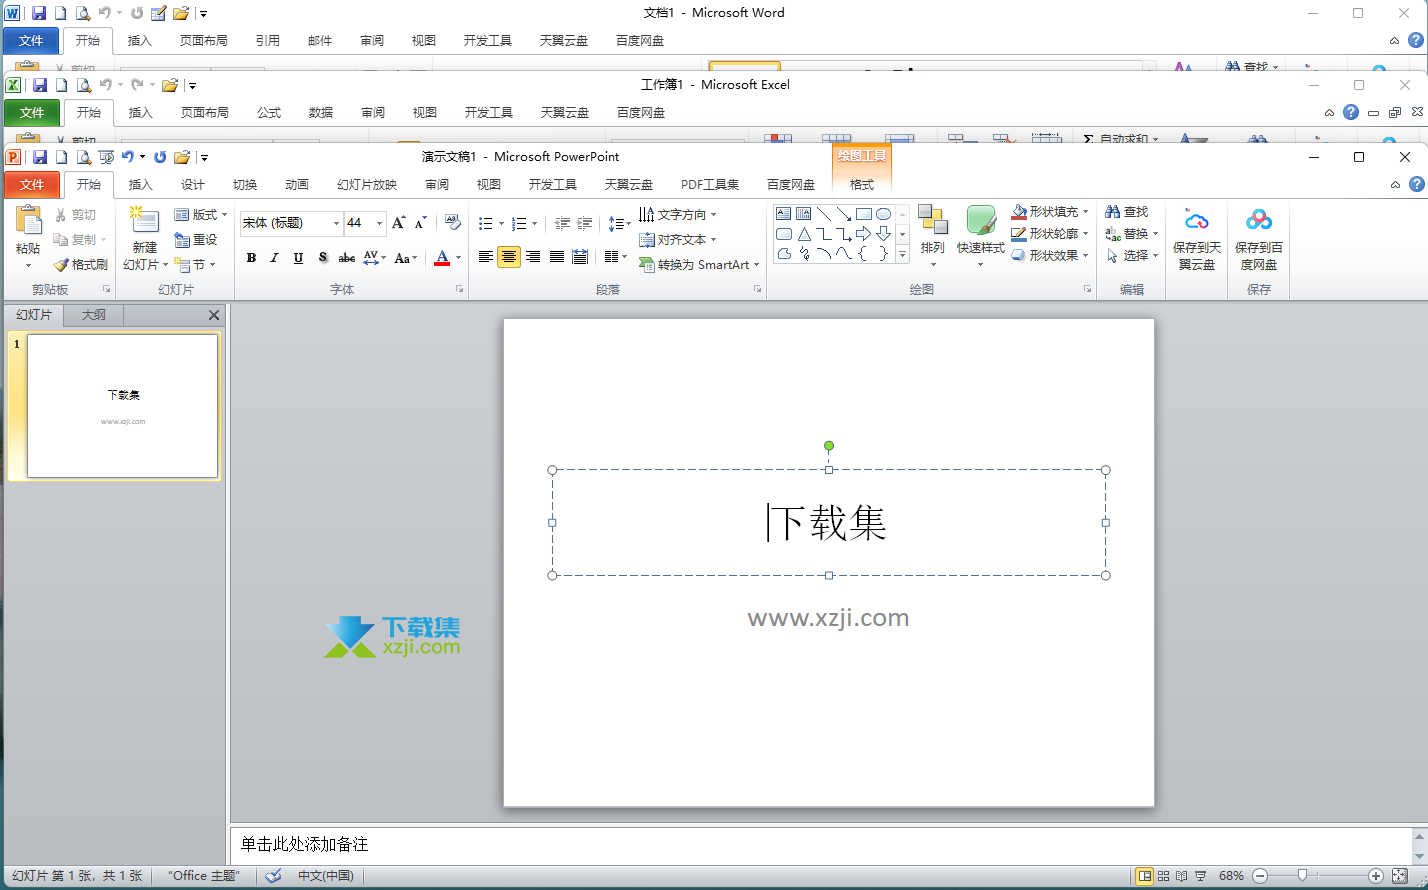Screen dimensions: 1428x890
Task: Toggle italic formatting
Action: (274, 258)
